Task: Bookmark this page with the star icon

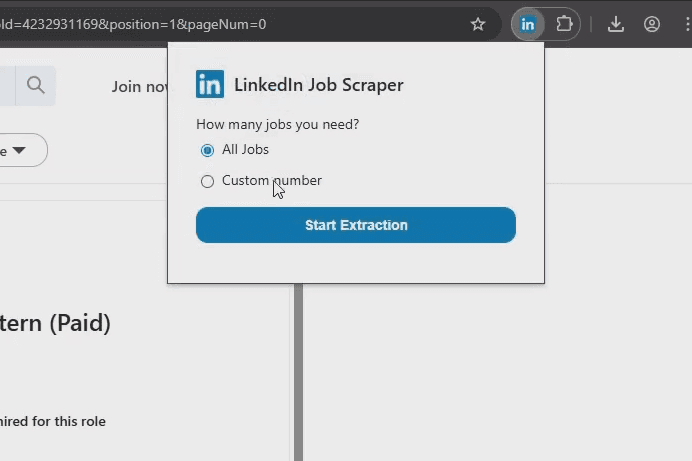Action: point(478,24)
